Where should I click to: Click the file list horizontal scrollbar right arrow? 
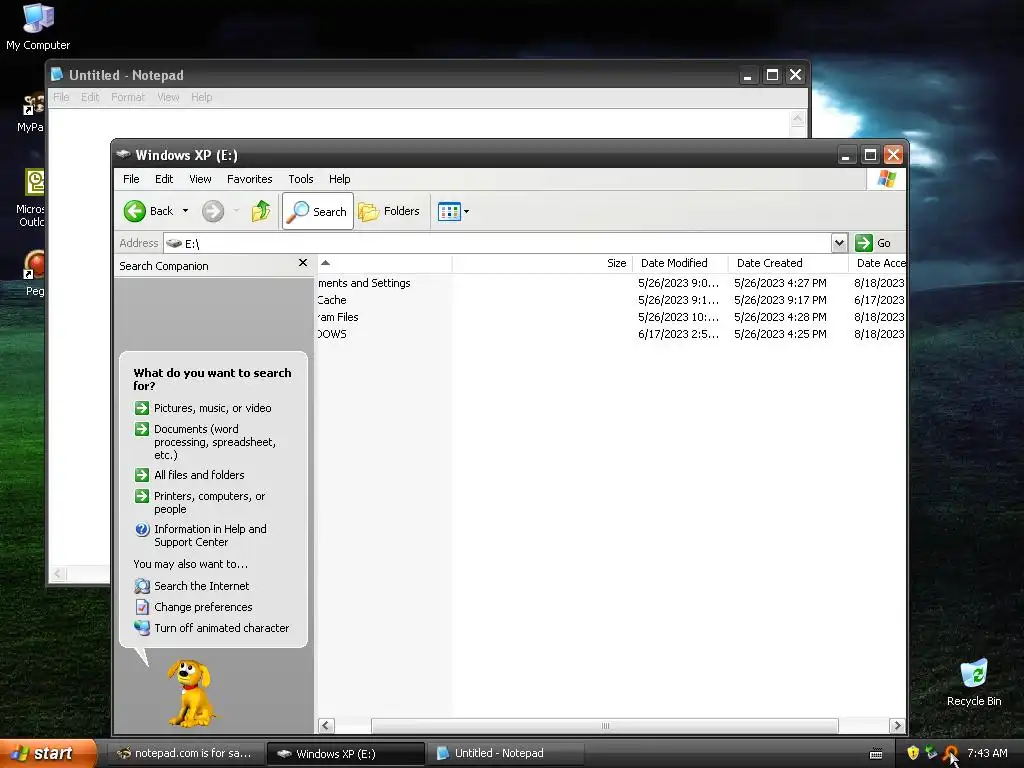pos(897,726)
